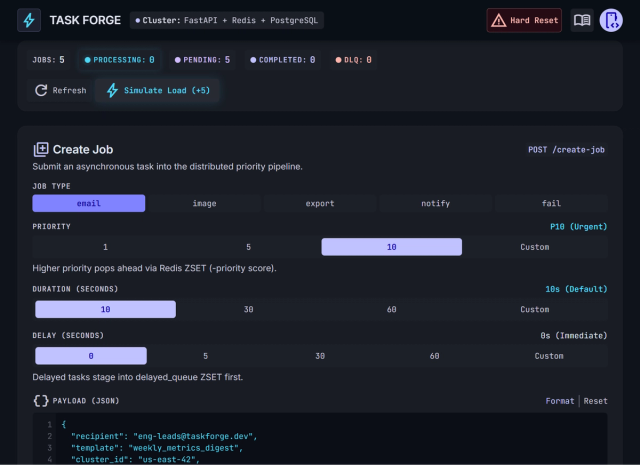Open the documentation book icon
This screenshot has height=465, width=640.
(582, 20)
